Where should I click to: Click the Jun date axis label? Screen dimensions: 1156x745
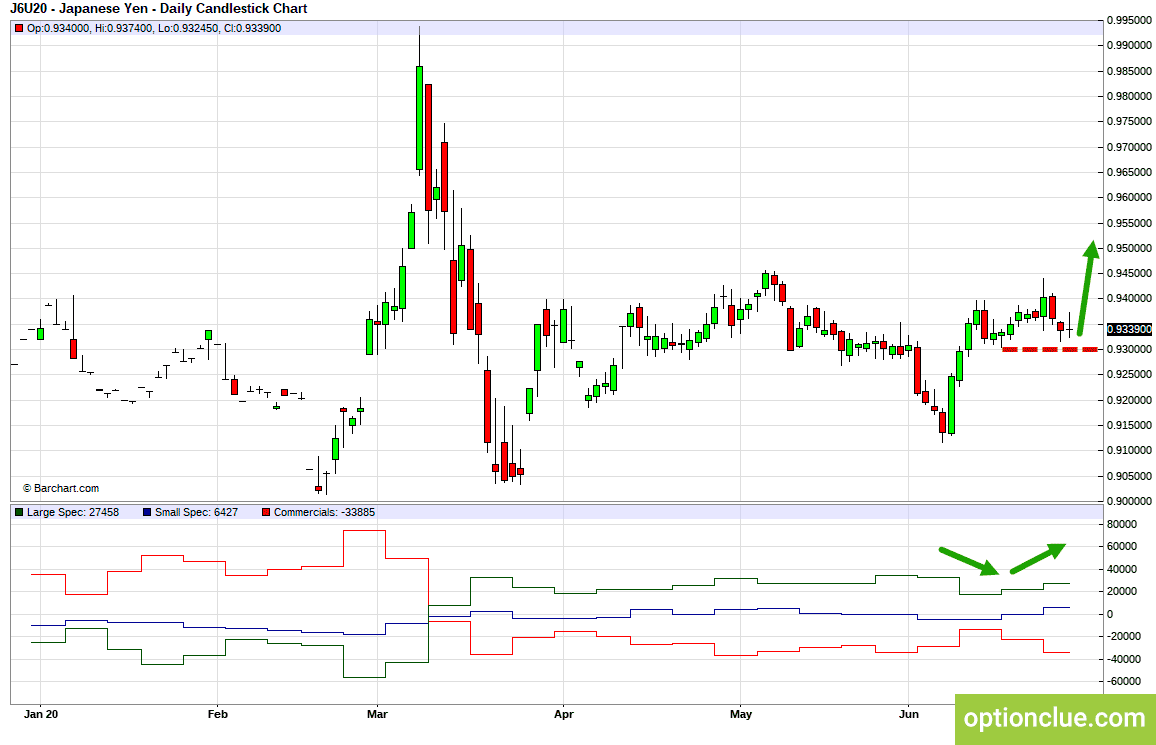pos(909,714)
